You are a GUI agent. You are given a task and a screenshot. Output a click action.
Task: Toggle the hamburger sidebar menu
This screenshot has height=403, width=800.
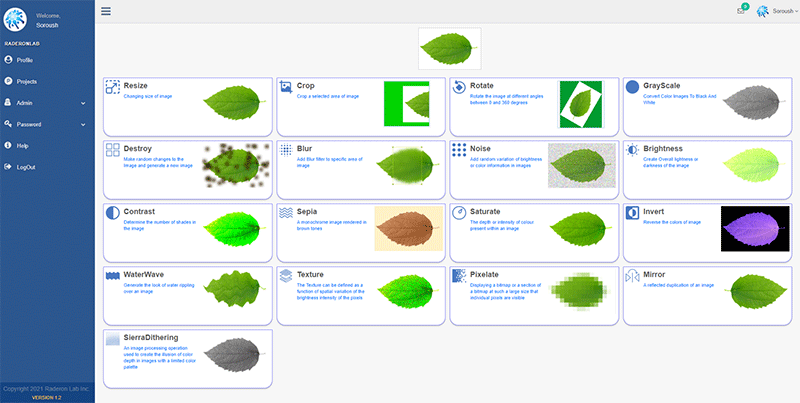(106, 11)
